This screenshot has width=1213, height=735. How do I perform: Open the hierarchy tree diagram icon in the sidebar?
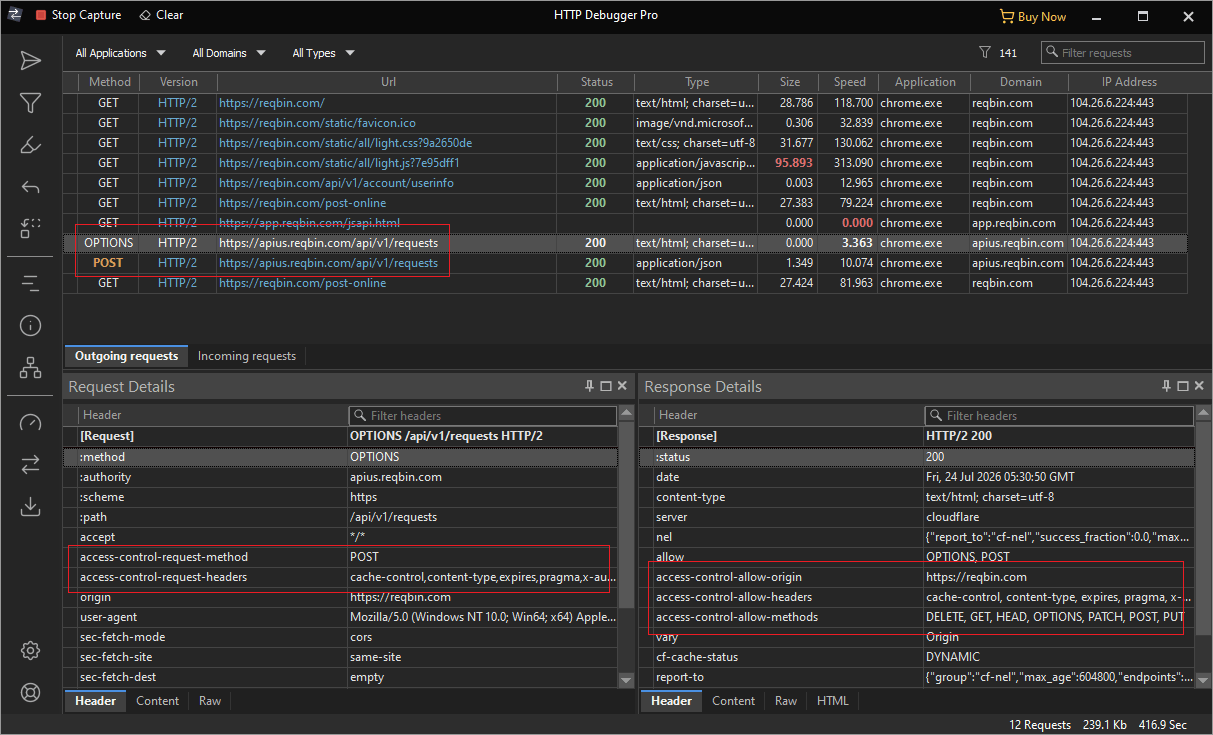click(30, 367)
